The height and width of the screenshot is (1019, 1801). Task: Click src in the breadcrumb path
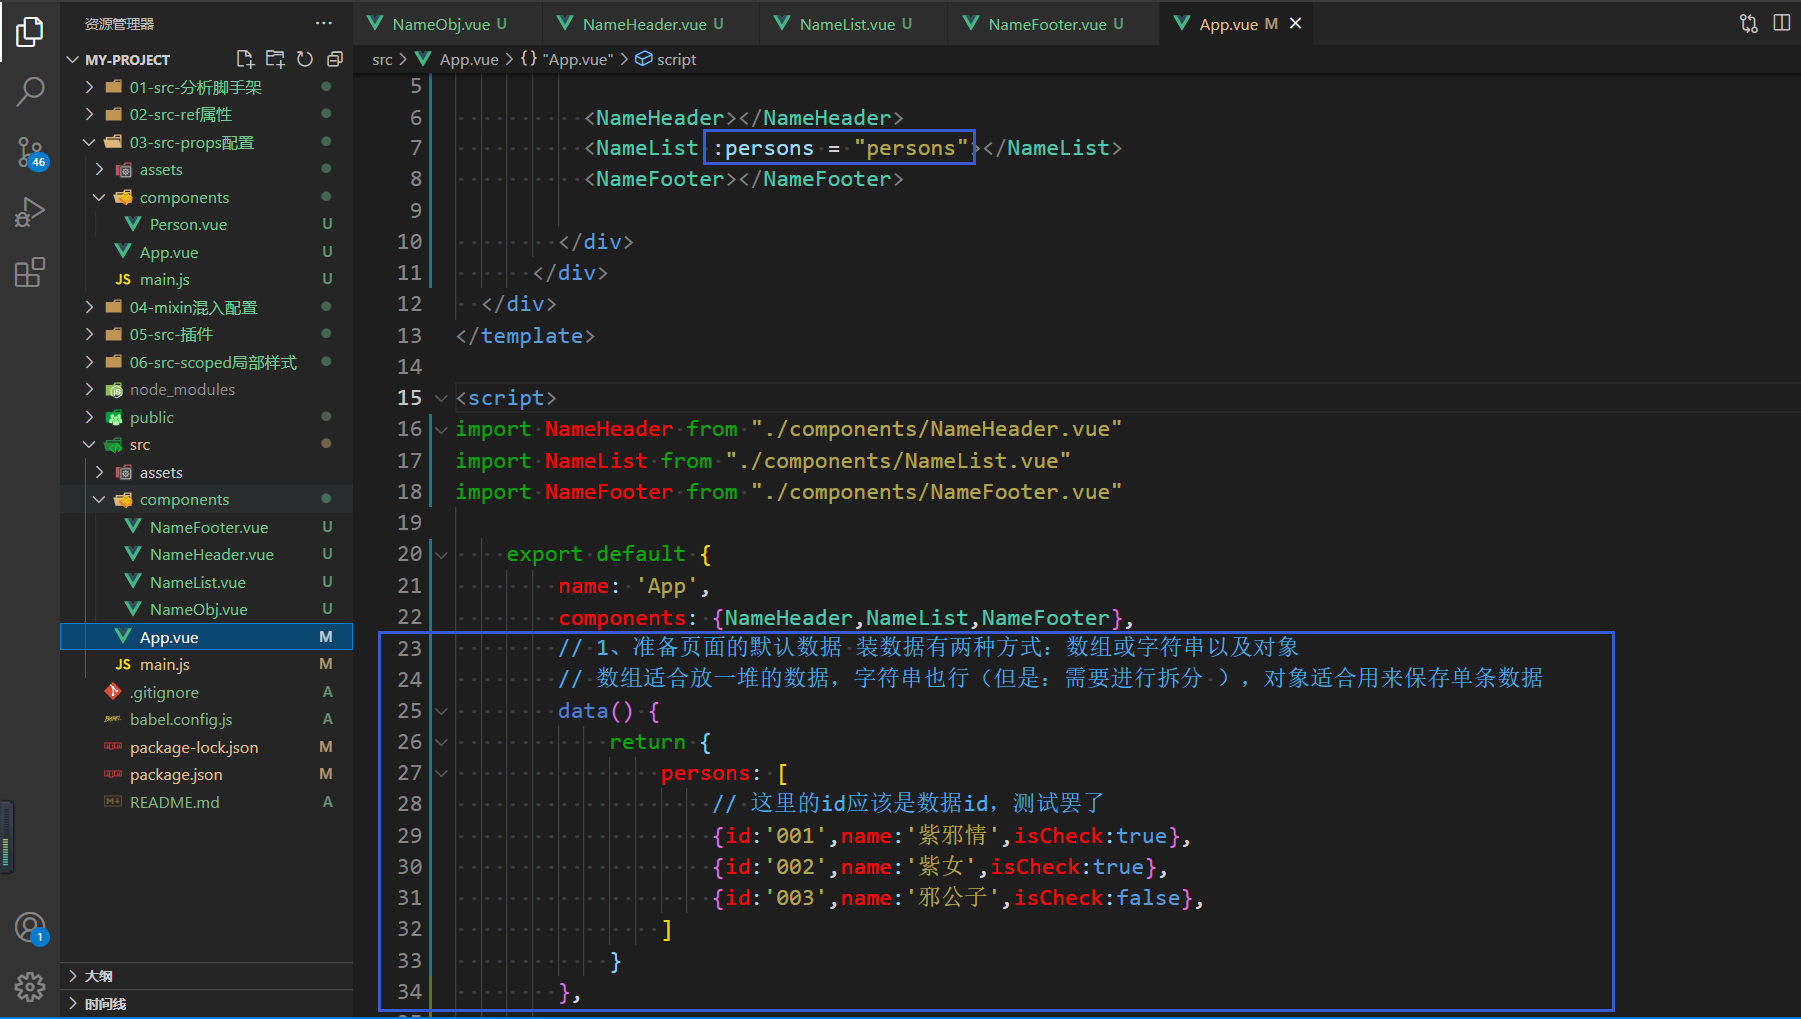(382, 60)
